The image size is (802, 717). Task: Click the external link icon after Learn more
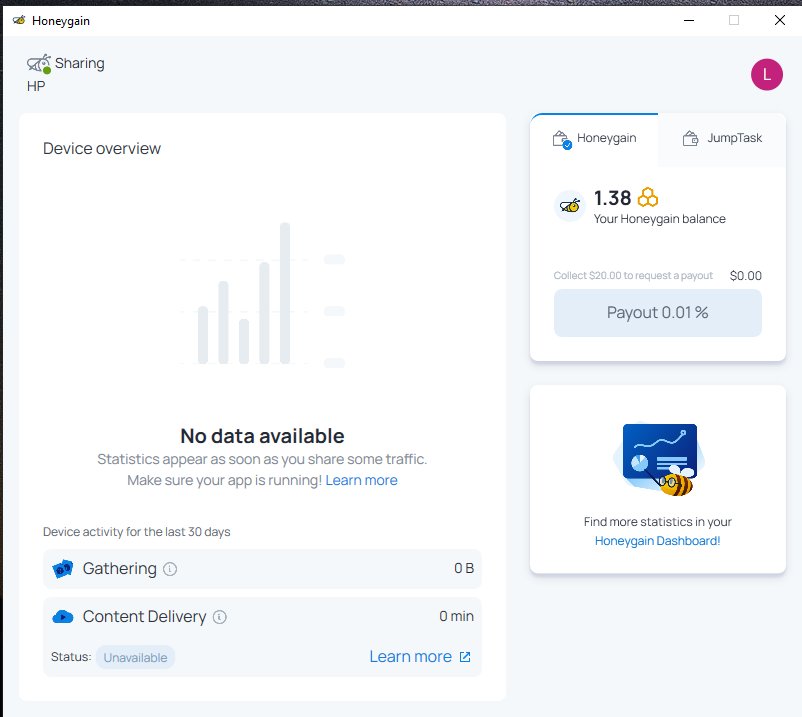click(465, 657)
